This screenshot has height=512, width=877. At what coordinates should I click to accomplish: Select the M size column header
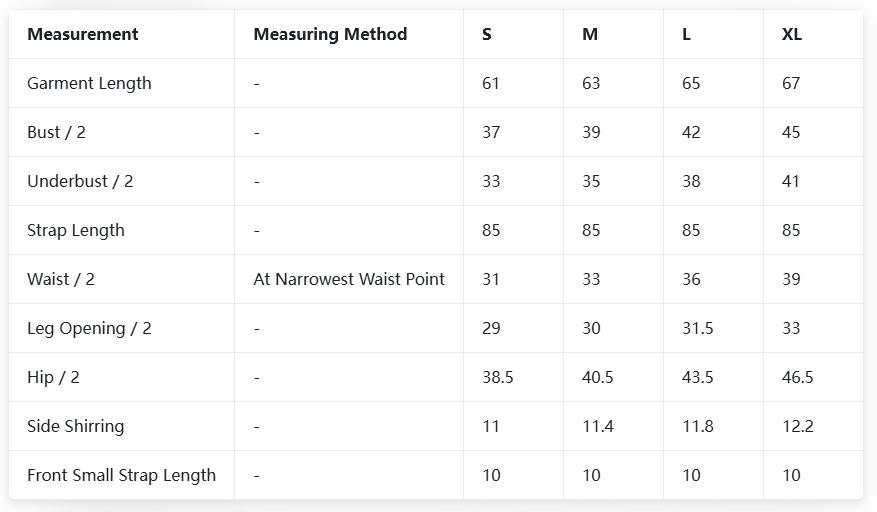coord(590,34)
